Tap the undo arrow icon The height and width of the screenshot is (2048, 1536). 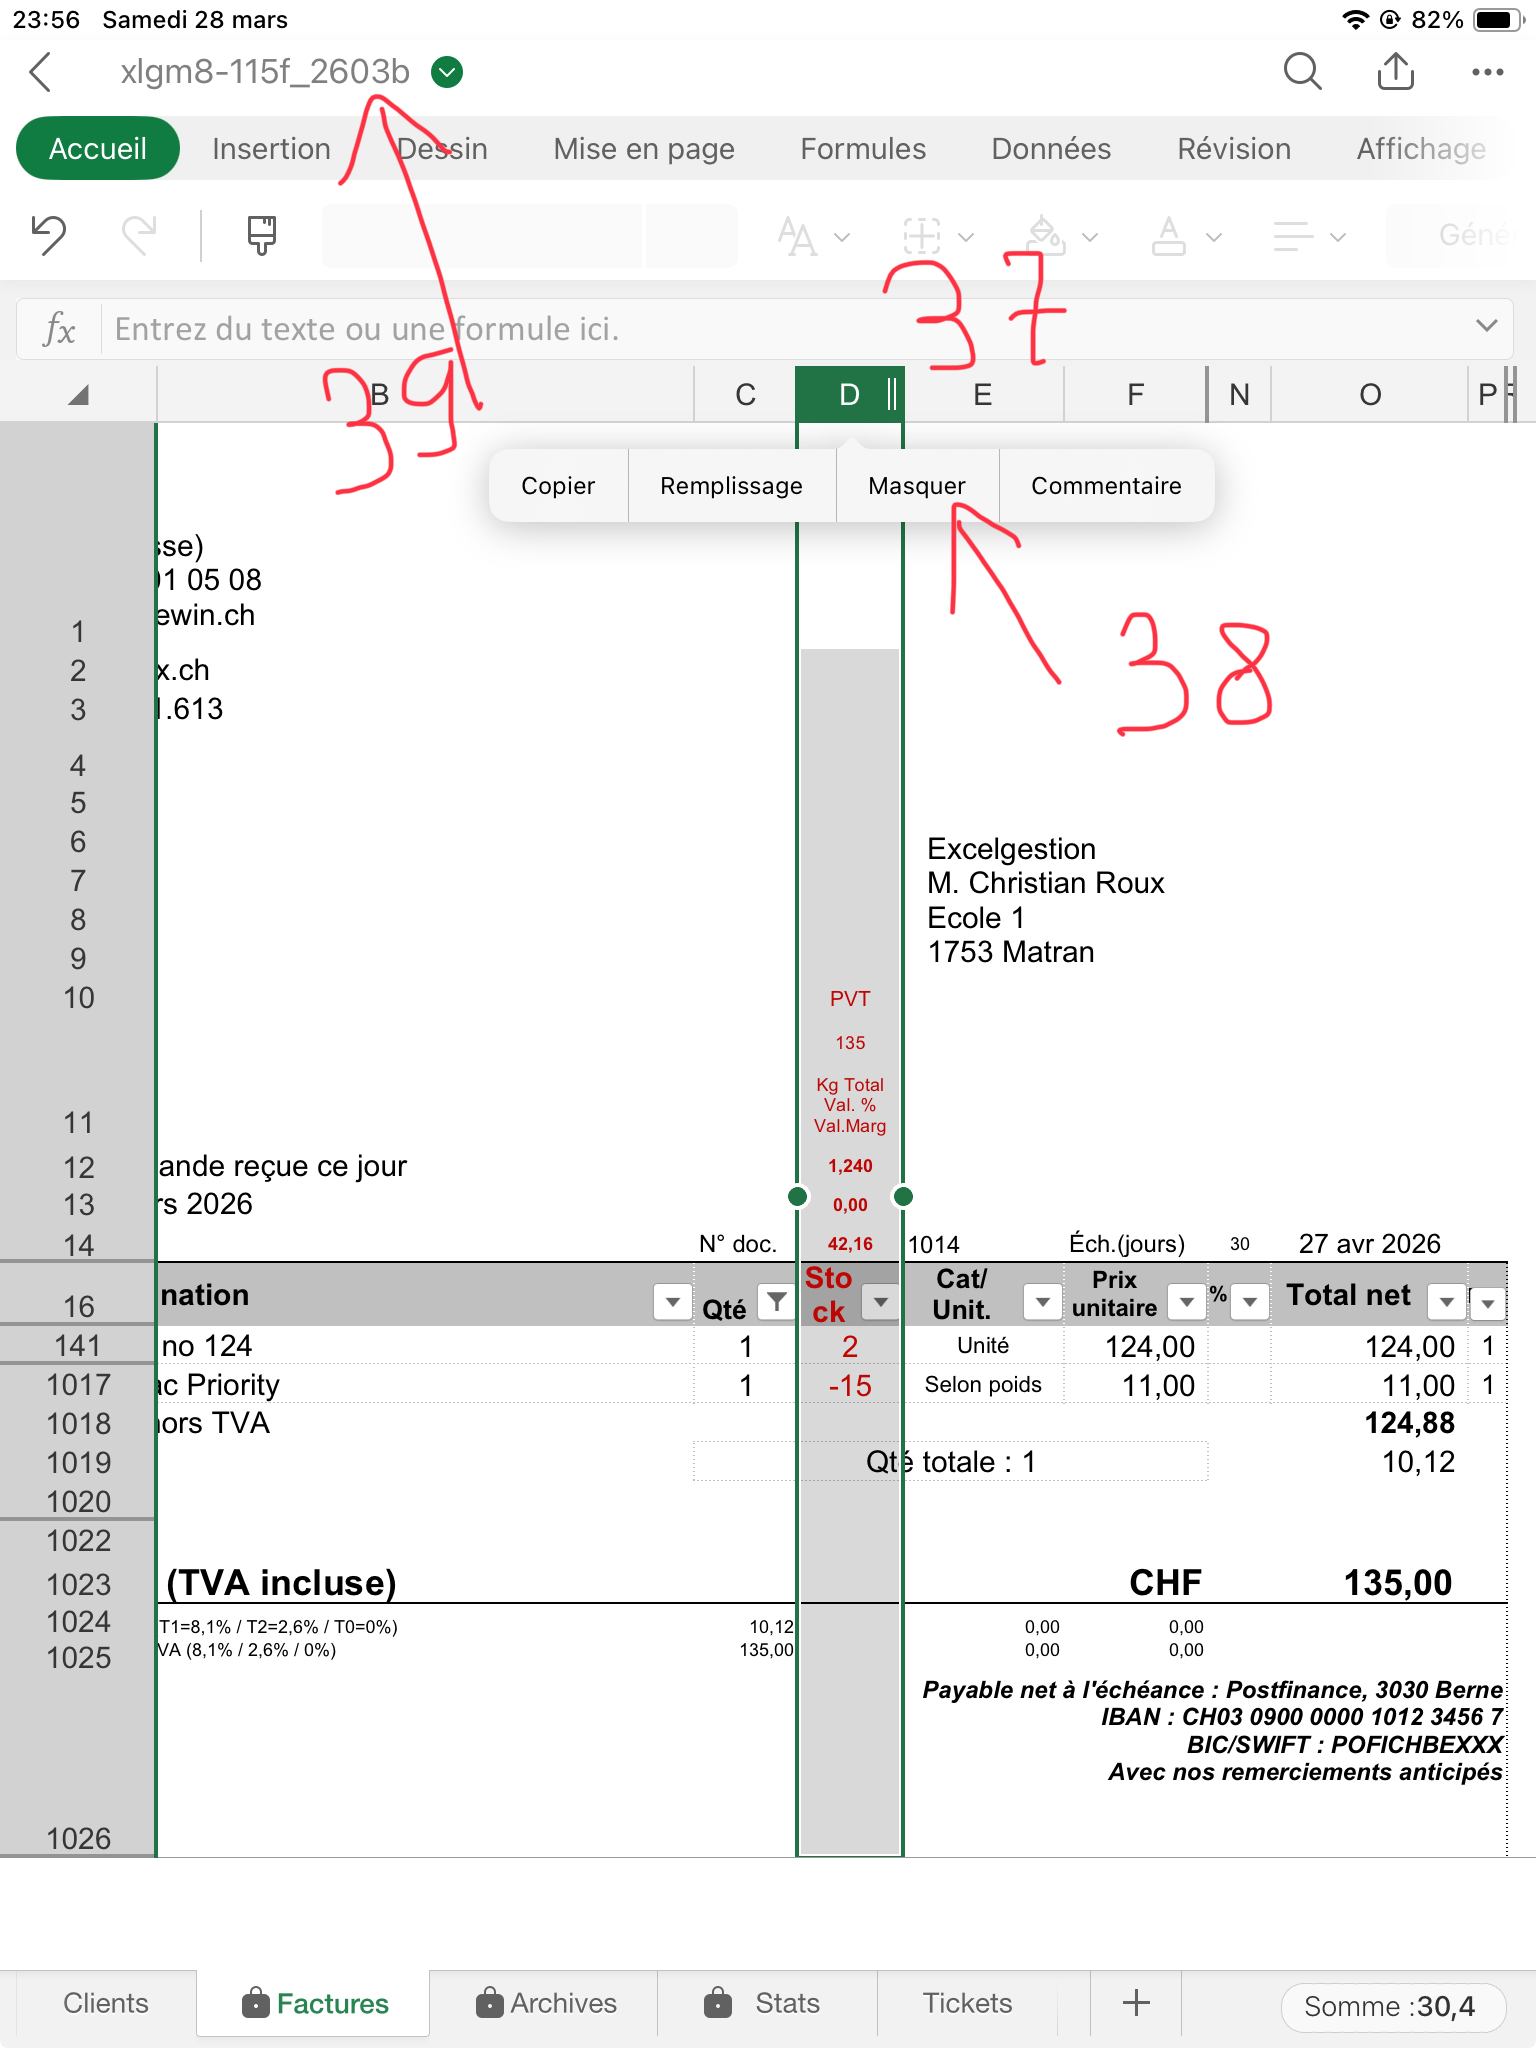tap(48, 236)
